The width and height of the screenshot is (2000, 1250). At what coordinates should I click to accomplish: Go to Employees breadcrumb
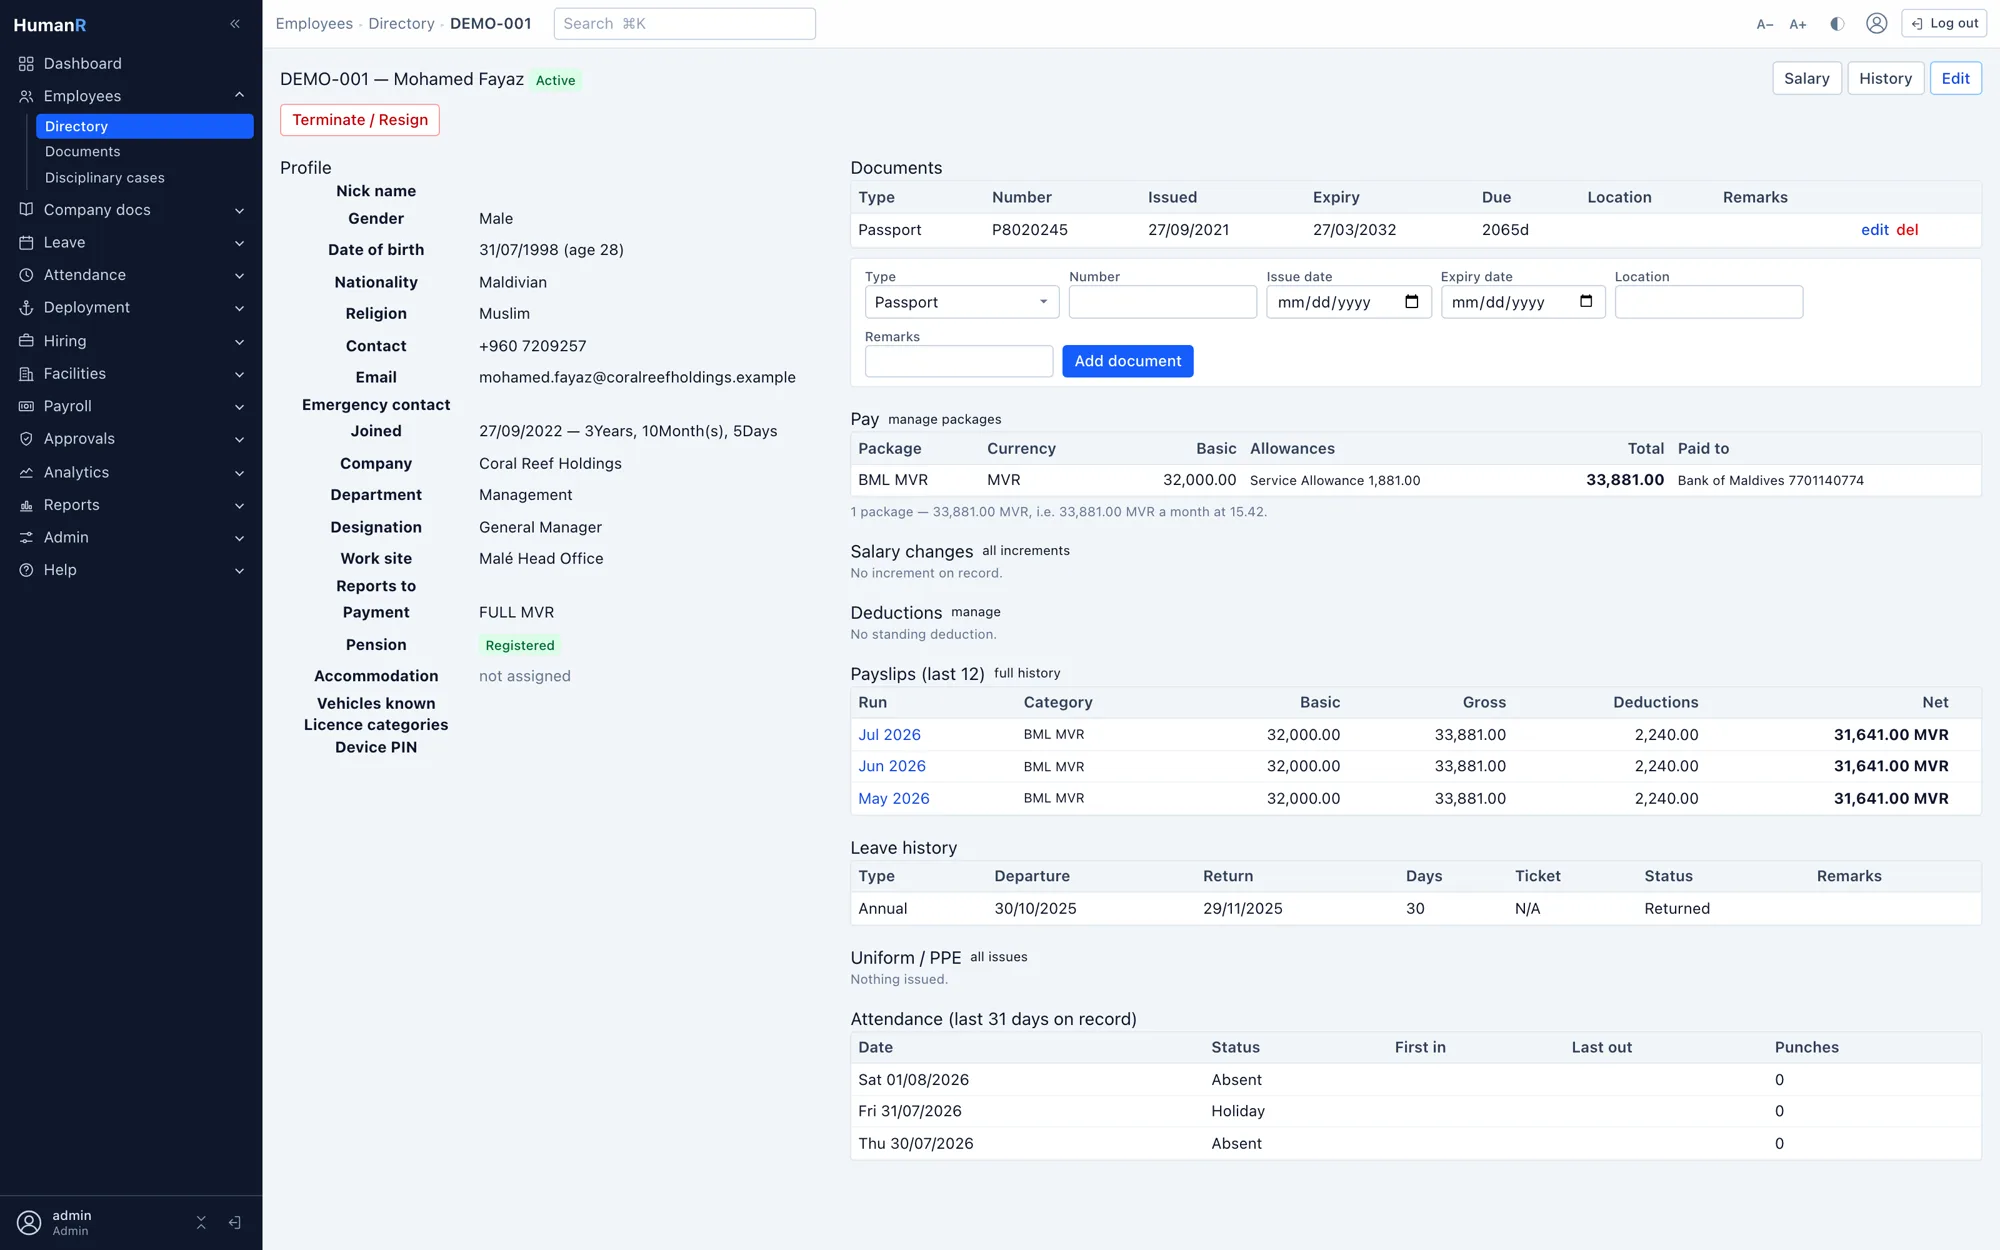pos(314,24)
